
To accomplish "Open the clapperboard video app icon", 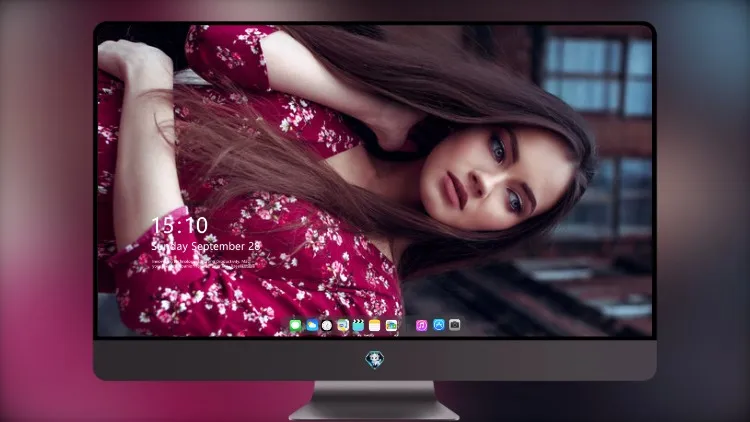I will point(358,325).
